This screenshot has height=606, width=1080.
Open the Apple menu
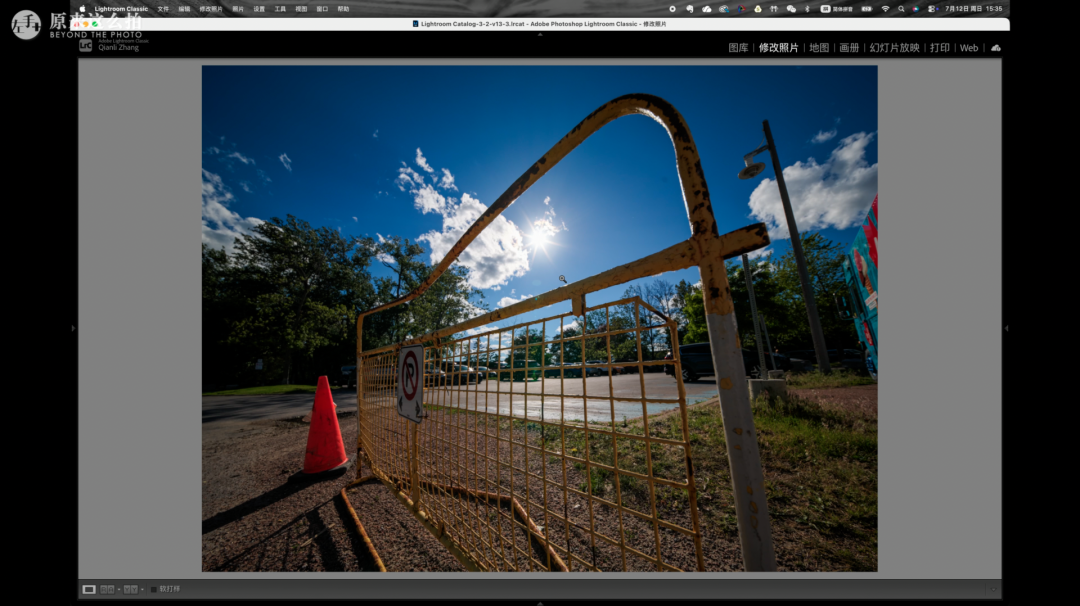(x=83, y=9)
